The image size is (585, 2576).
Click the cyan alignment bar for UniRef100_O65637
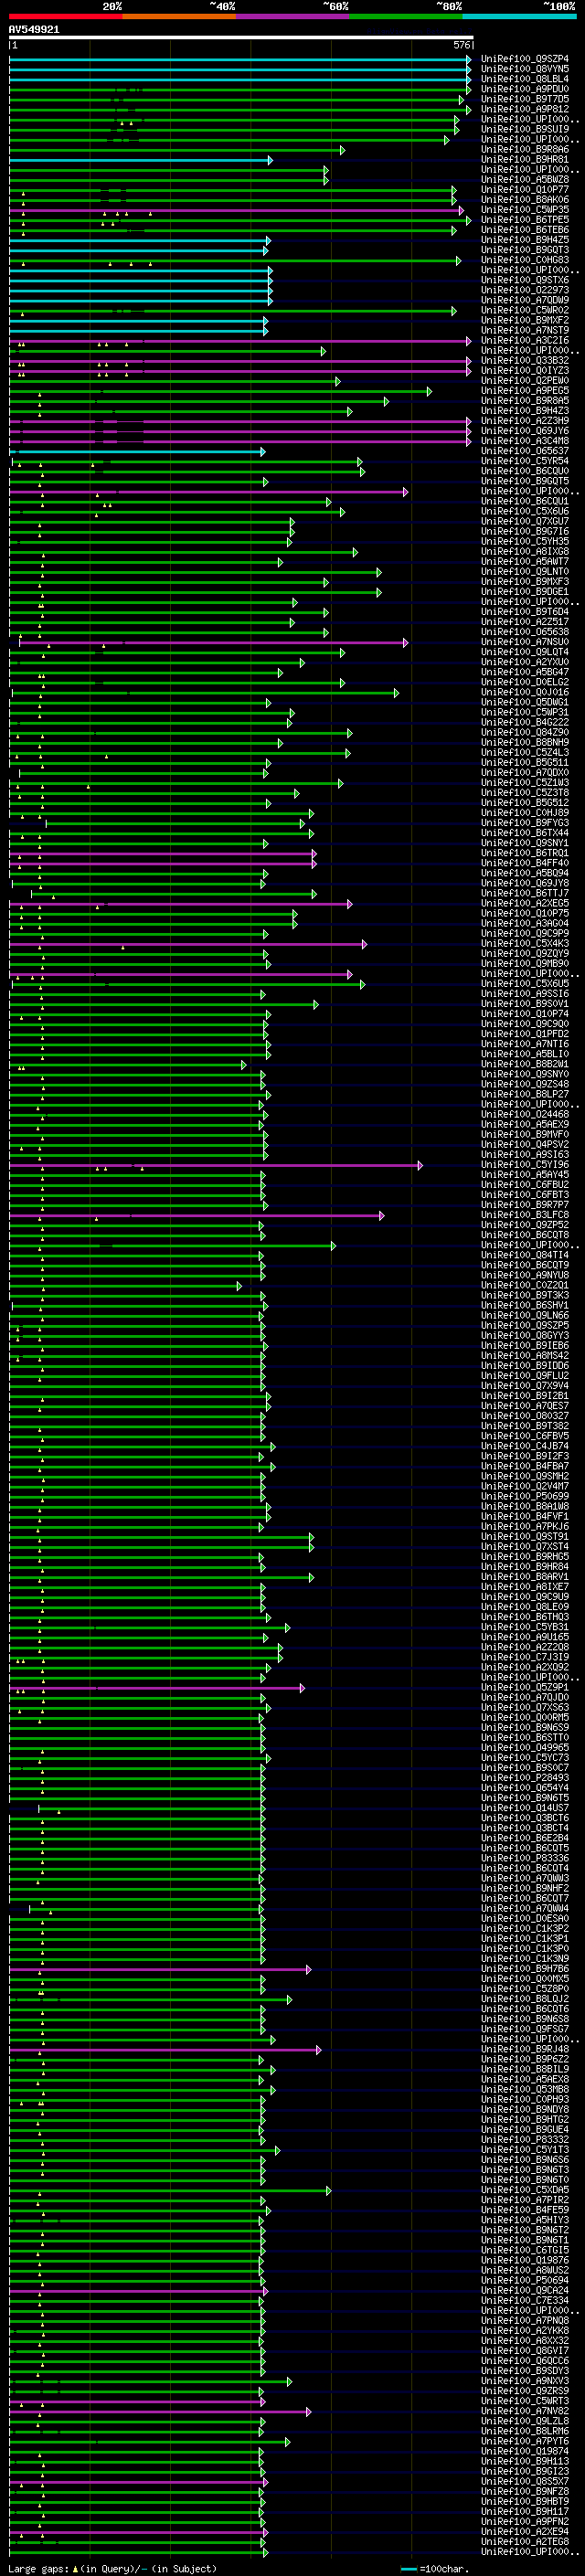pyautogui.click(x=137, y=451)
